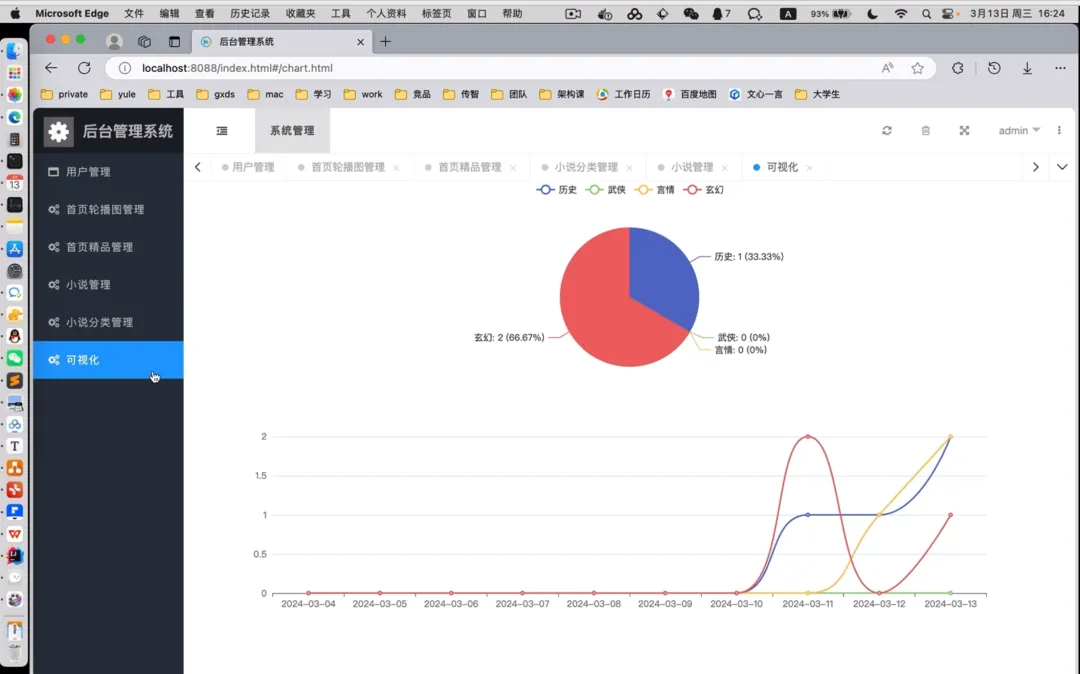This screenshot has width=1080, height=674.
Task: Open Edge workspaces icon
Action: point(144,41)
